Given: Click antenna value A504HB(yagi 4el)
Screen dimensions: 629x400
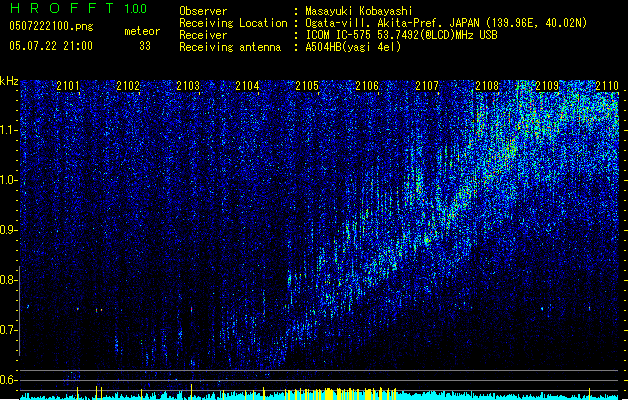Looking at the screenshot, I should click(x=353, y=47).
